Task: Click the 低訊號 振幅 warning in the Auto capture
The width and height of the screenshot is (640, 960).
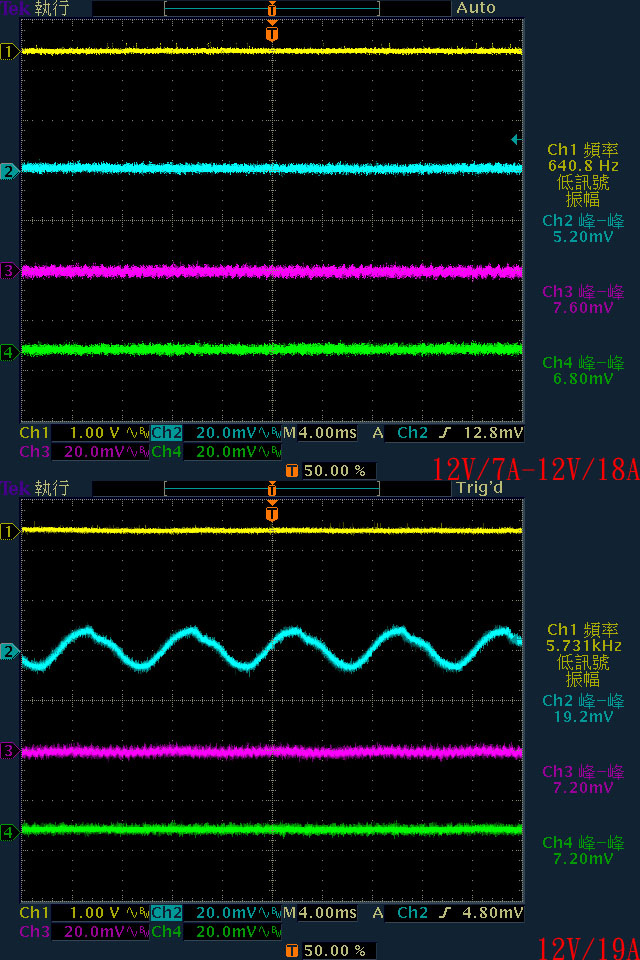Action: tap(582, 191)
